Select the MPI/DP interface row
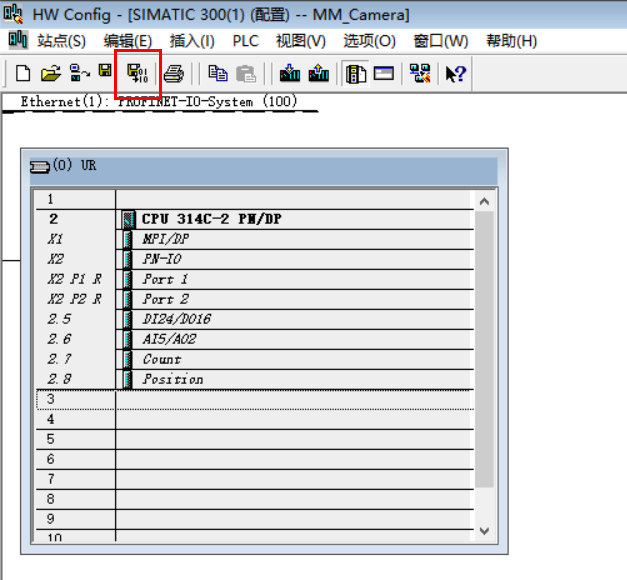The image size is (627, 580). [x=255, y=239]
